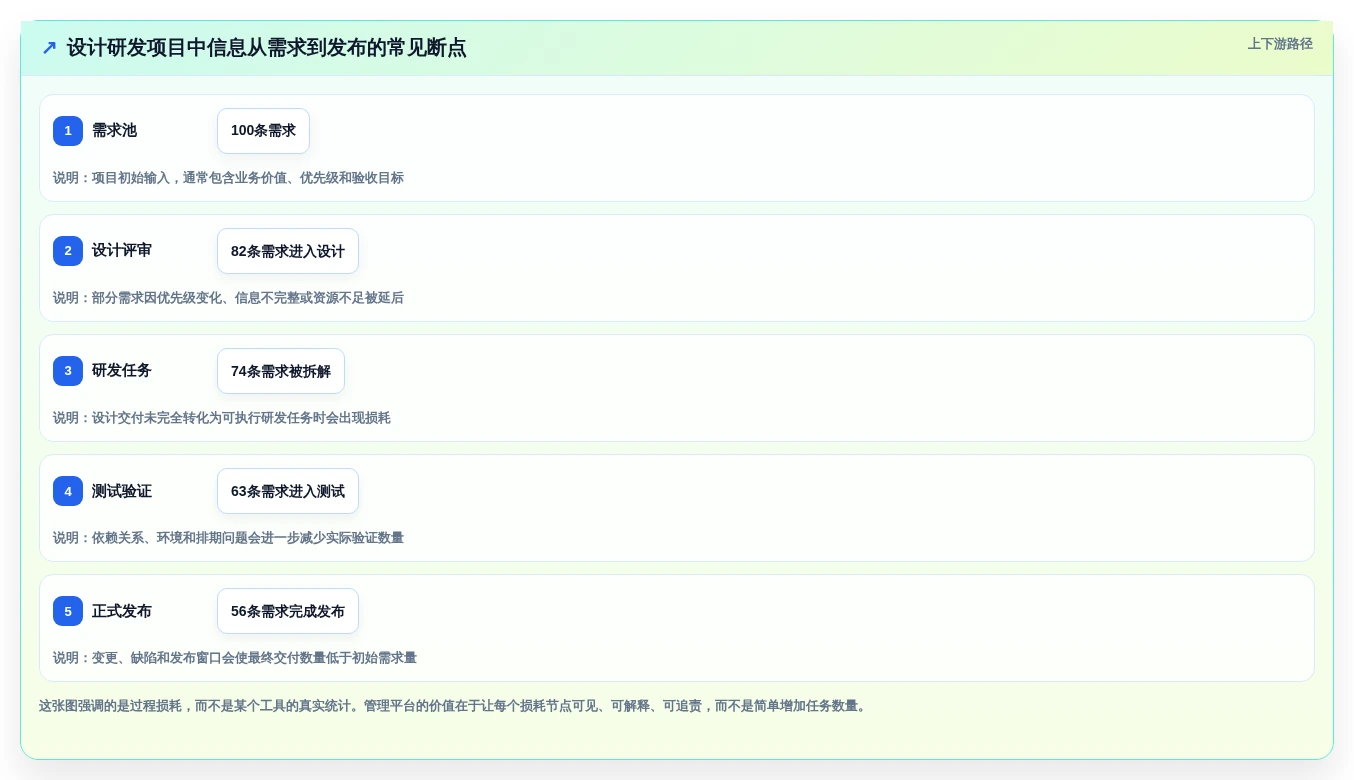Viewport: 1354px width, 780px height.
Task: Click step badge number 2
Action: 68,251
